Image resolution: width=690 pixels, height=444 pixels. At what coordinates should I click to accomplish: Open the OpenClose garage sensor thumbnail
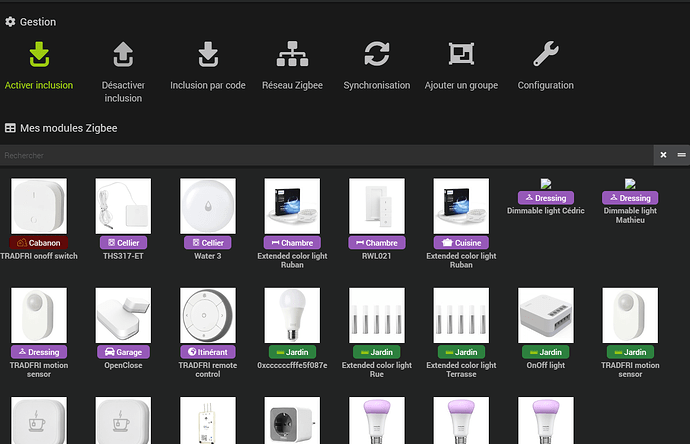(x=123, y=316)
